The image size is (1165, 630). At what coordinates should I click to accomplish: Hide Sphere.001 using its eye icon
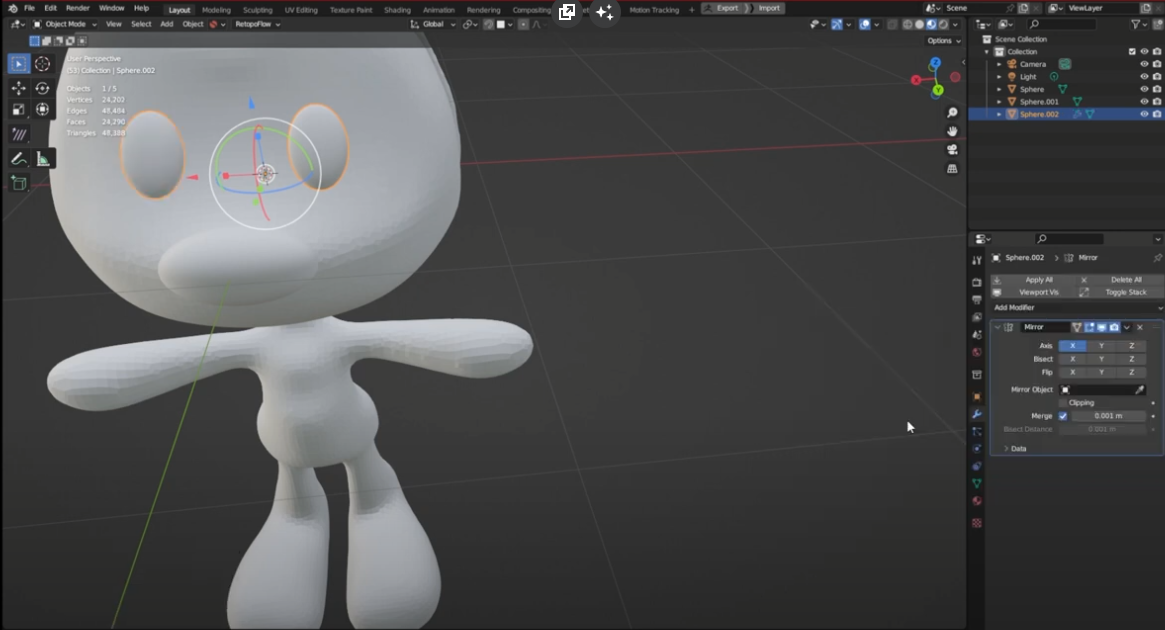tap(1144, 101)
